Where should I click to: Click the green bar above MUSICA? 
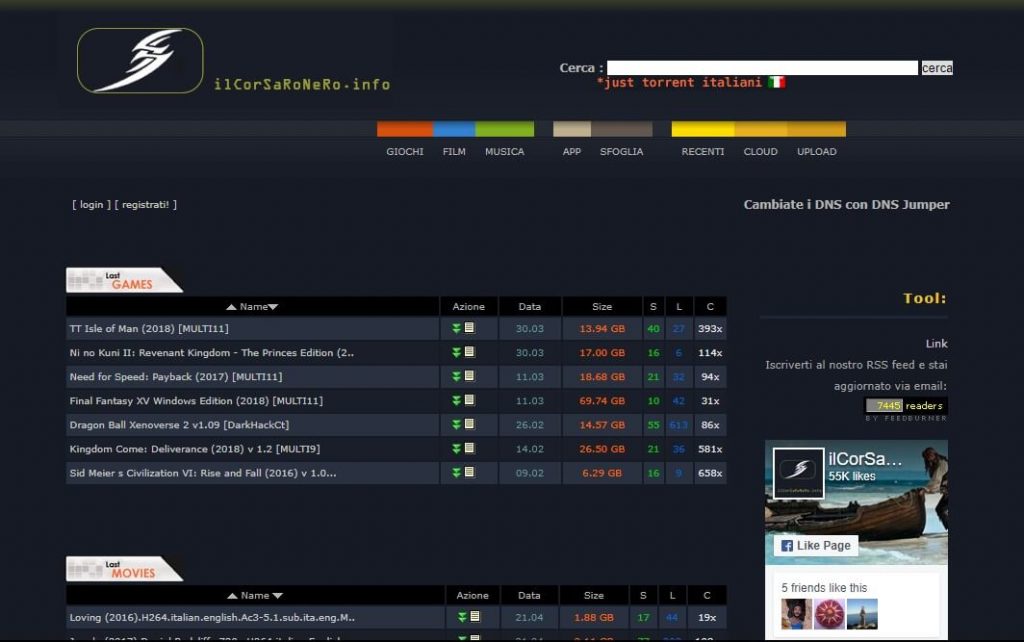pyautogui.click(x=505, y=129)
